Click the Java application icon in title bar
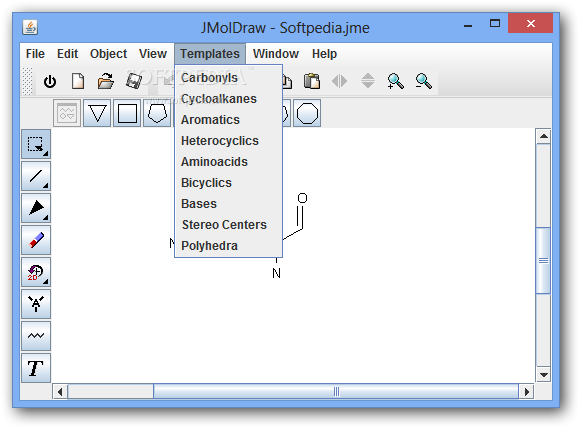The image size is (580, 428). (30, 27)
